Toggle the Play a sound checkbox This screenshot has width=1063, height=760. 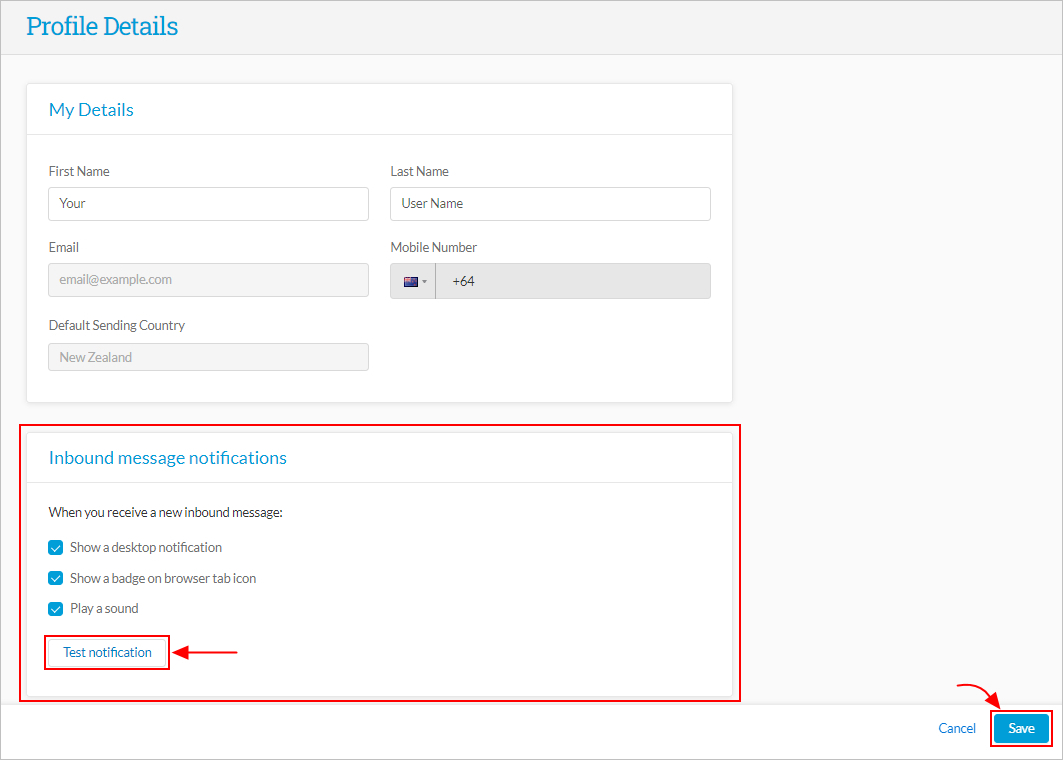click(x=56, y=608)
